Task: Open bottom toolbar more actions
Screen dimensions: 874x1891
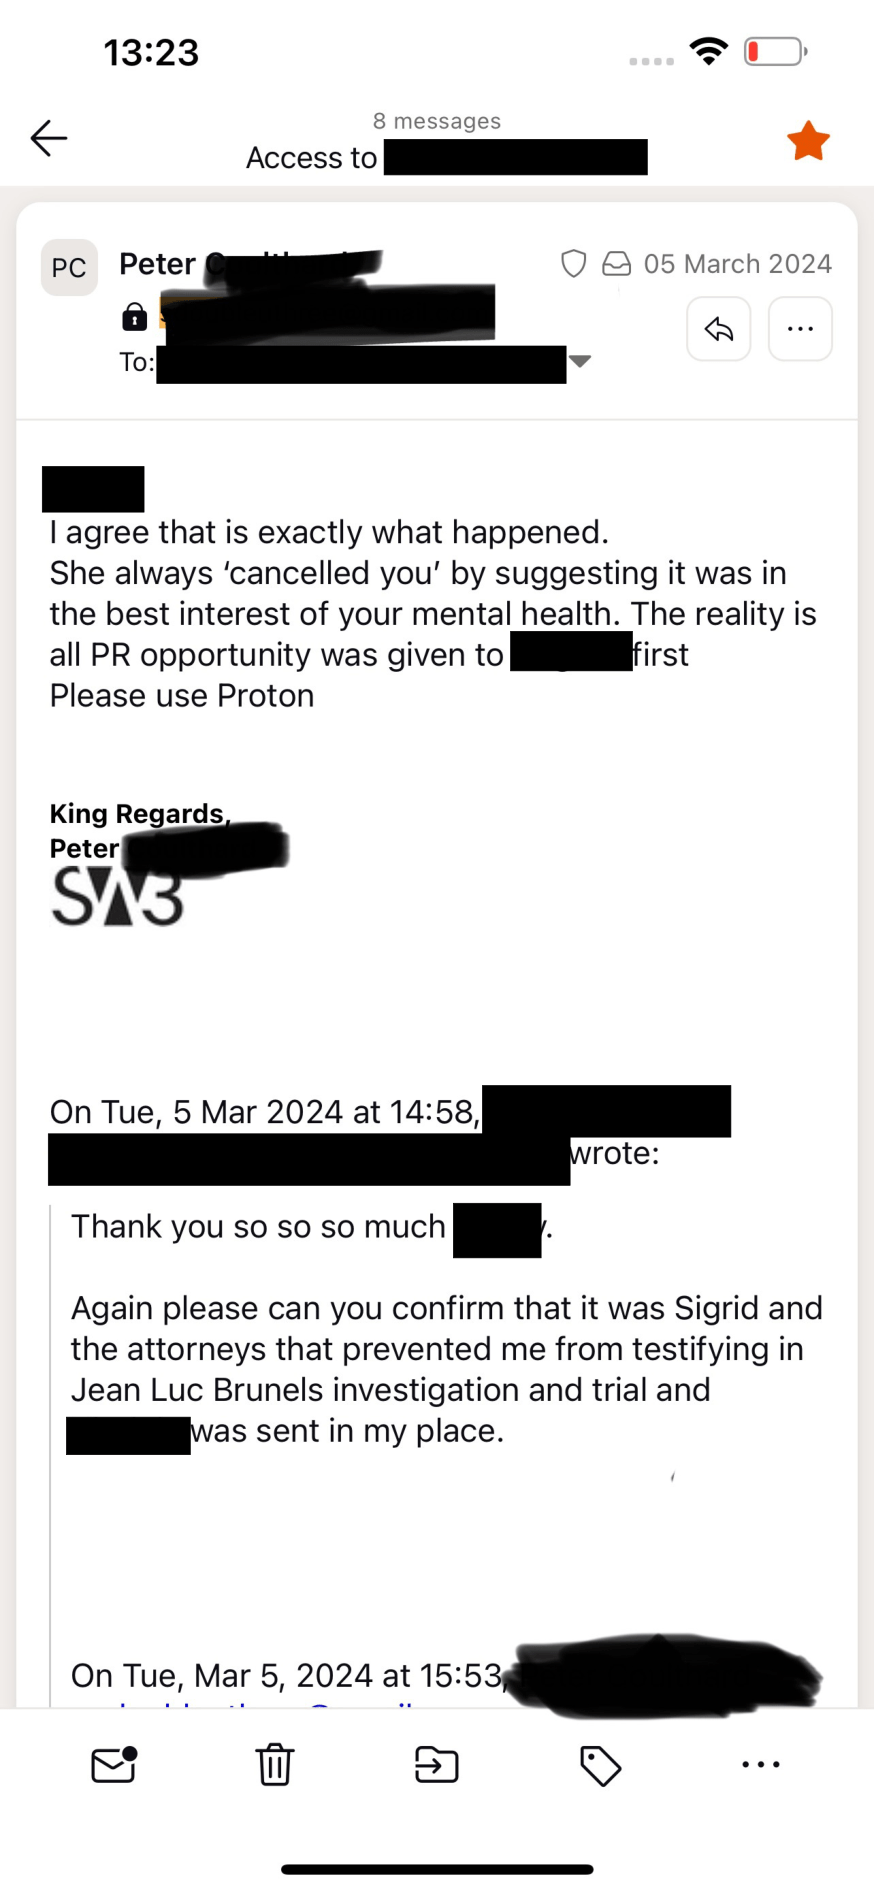Action: tap(761, 1765)
